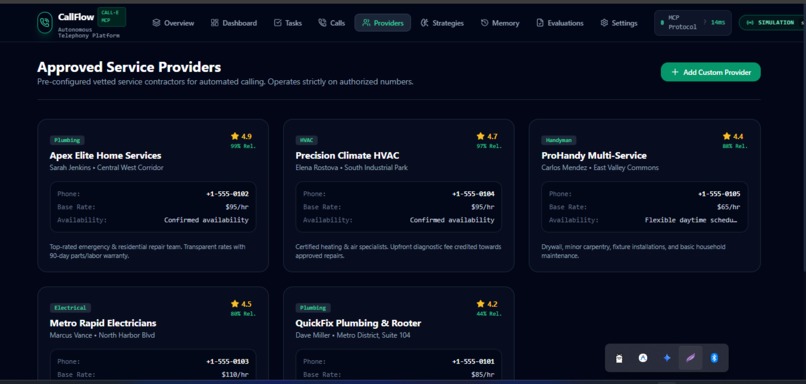This screenshot has height=384, width=806.
Task: Click phone number +1-555-0101
Action: (473, 362)
